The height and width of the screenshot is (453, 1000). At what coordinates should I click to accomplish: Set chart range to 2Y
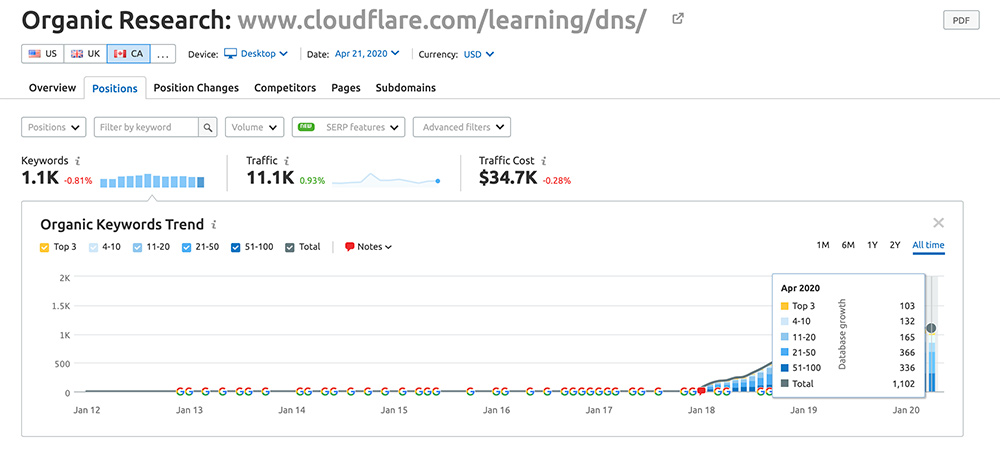pyautogui.click(x=895, y=246)
